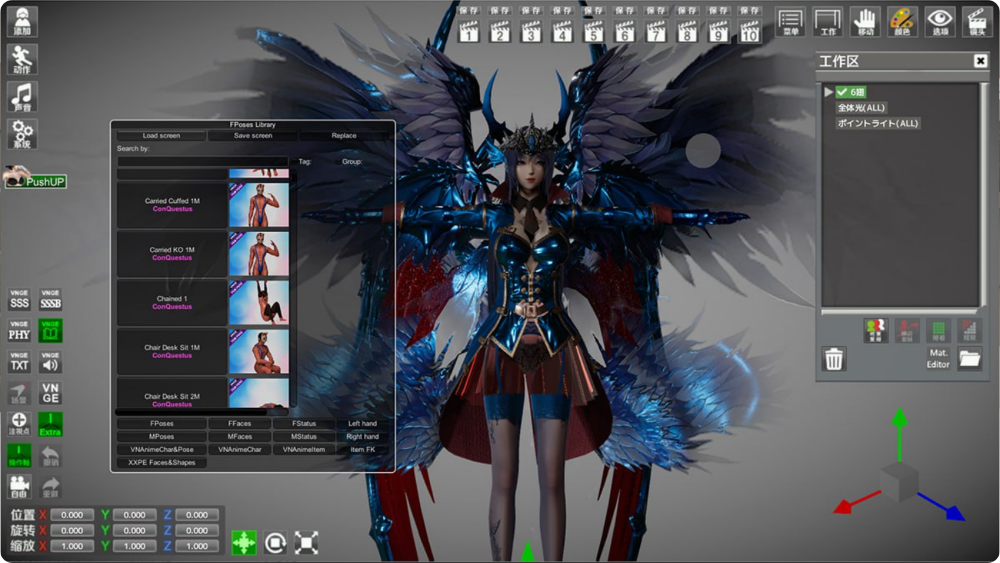
Task: Toggle the green 操作轴 manipulation axis button
Action: coord(19,456)
